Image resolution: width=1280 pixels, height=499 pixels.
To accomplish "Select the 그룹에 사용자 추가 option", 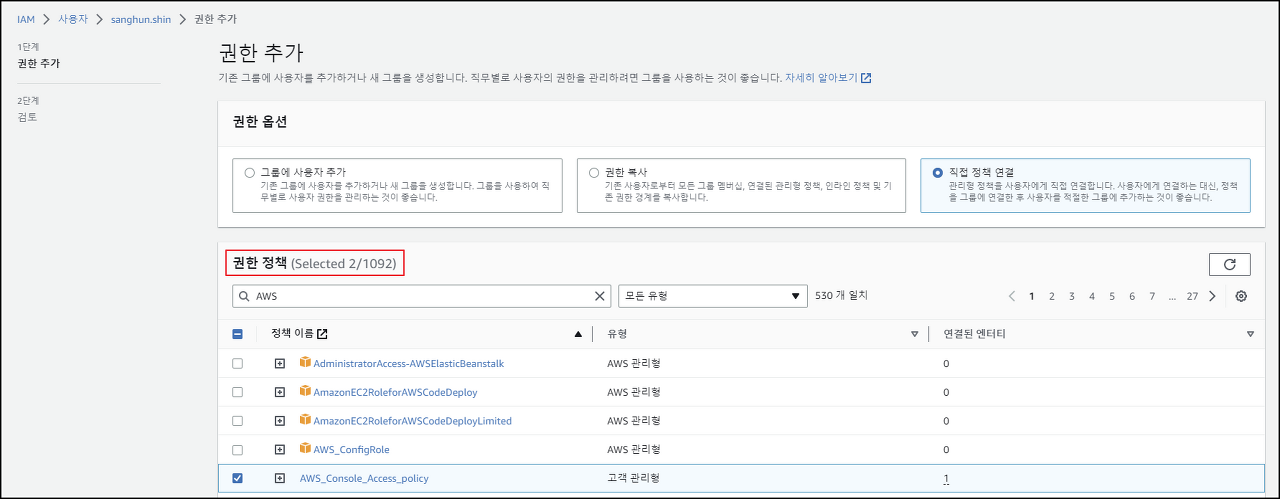I will click(249, 172).
